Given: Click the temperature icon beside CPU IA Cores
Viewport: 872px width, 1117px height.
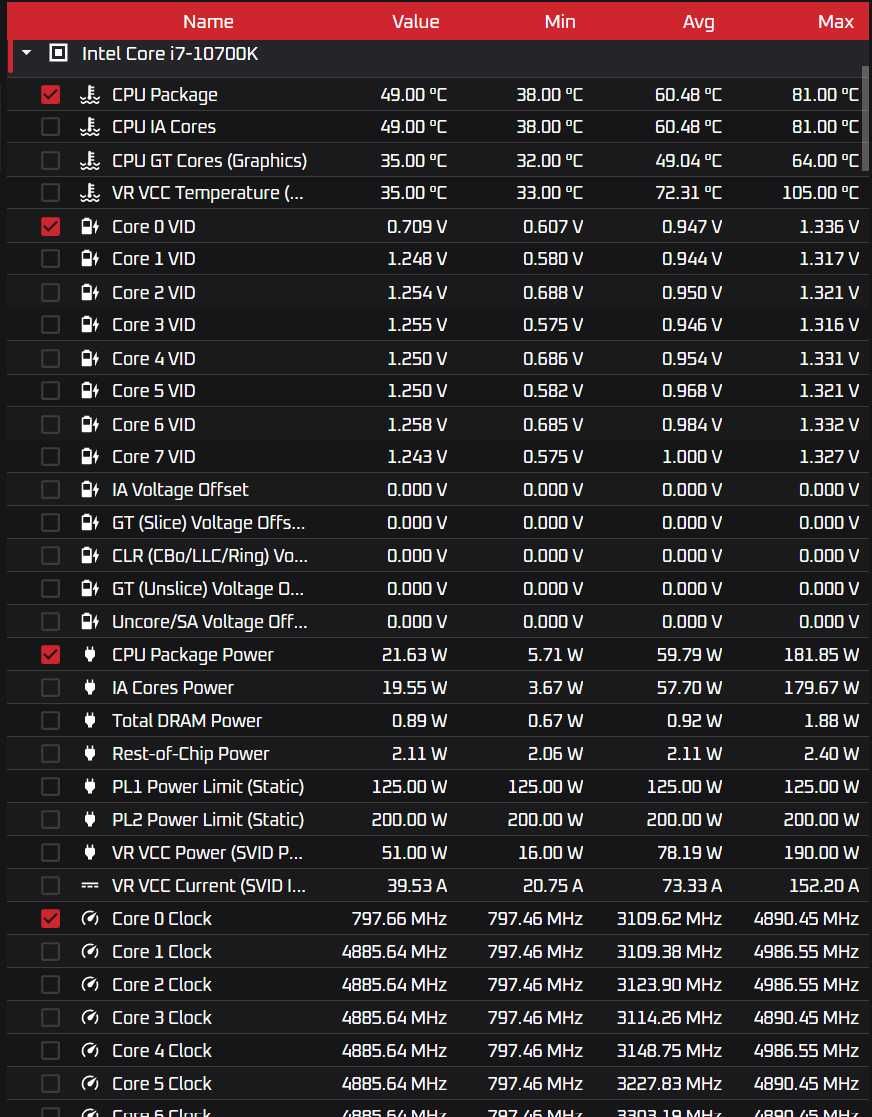Looking at the screenshot, I should coord(90,127).
